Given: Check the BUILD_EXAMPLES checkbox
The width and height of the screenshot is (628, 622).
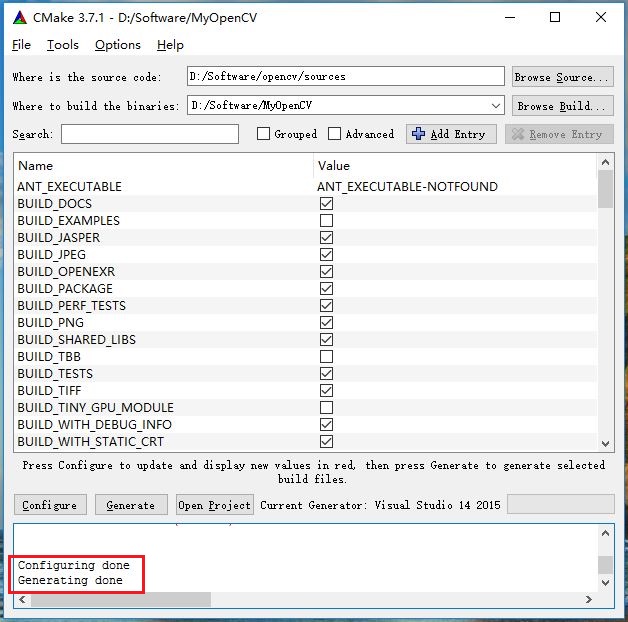Looking at the screenshot, I should [326, 220].
